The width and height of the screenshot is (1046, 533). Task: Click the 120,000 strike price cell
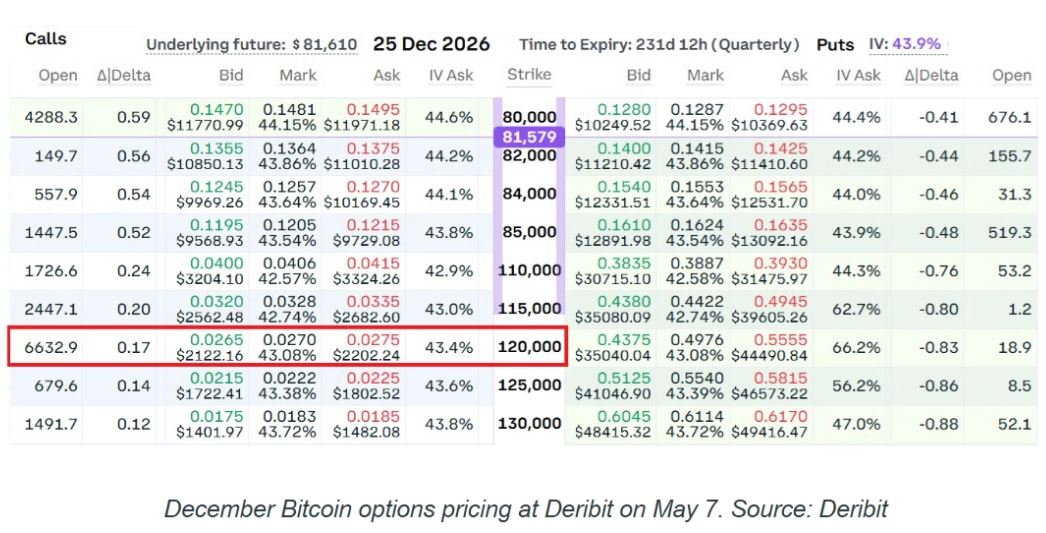pyautogui.click(x=529, y=347)
